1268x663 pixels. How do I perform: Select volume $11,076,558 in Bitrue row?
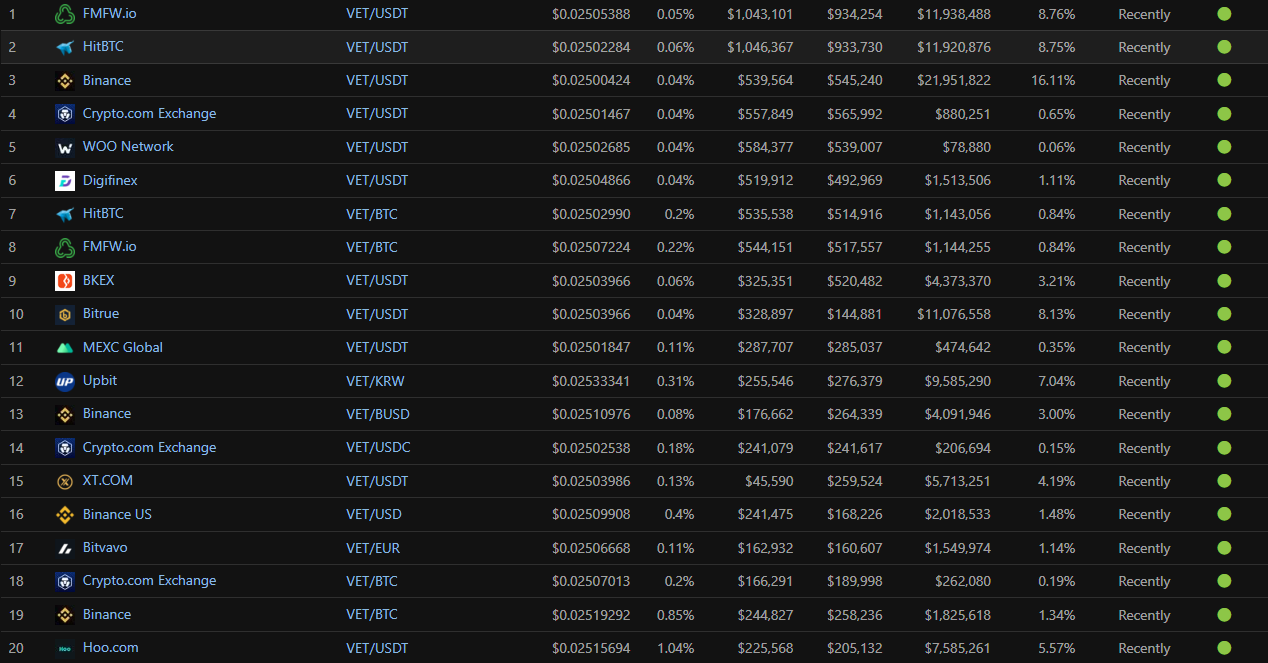pos(954,314)
